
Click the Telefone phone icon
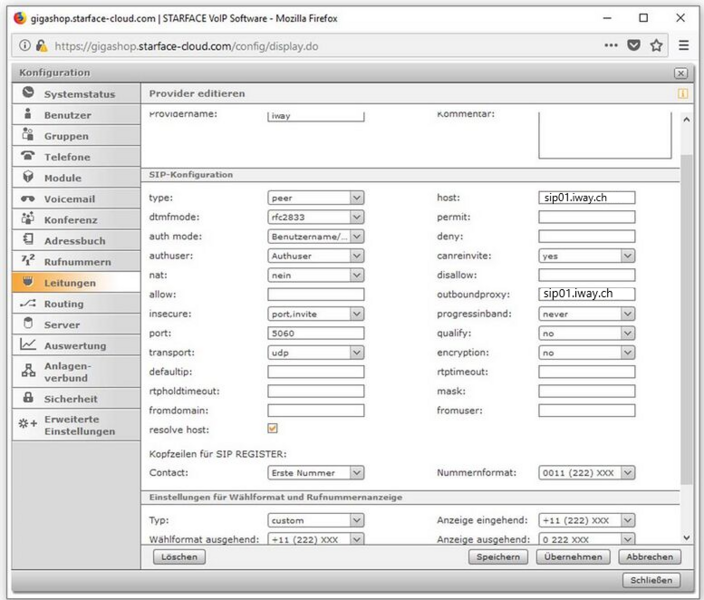(28, 155)
